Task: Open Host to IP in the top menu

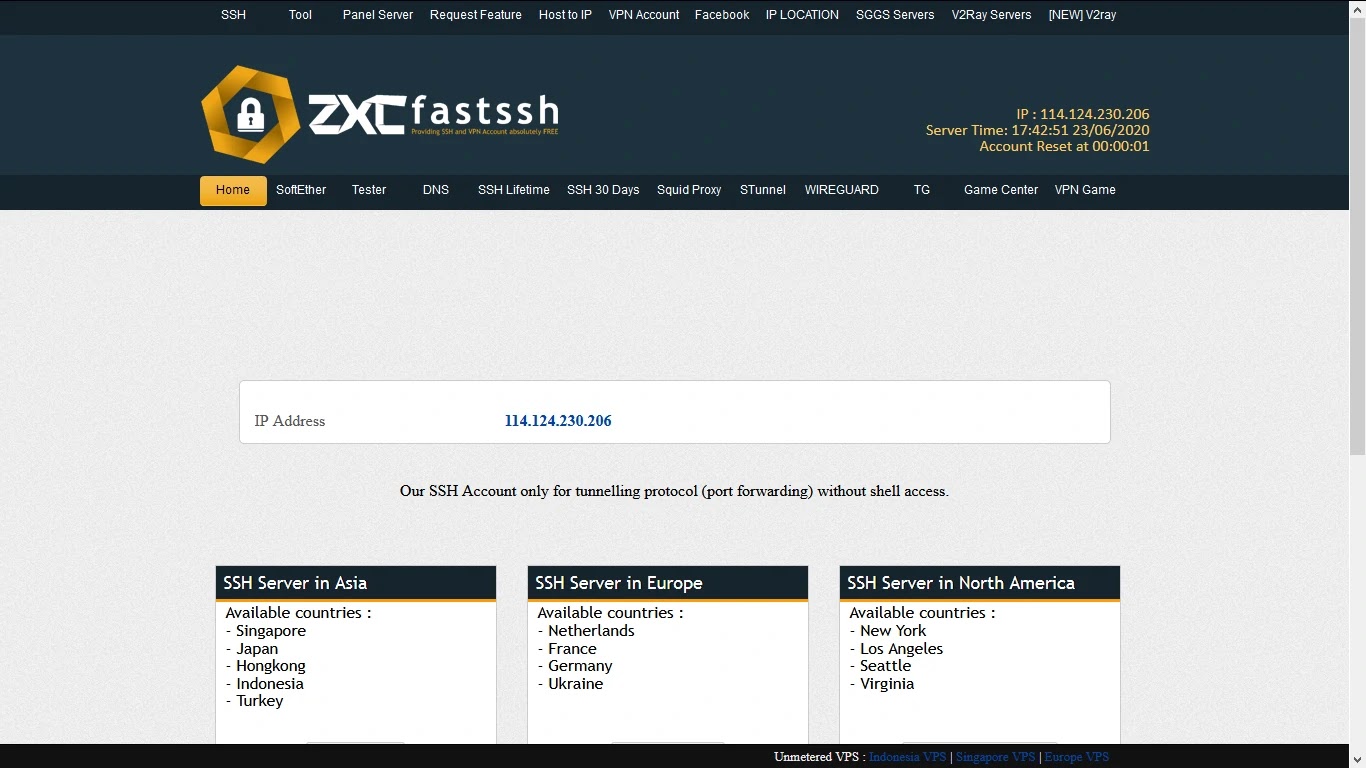Action: point(565,15)
